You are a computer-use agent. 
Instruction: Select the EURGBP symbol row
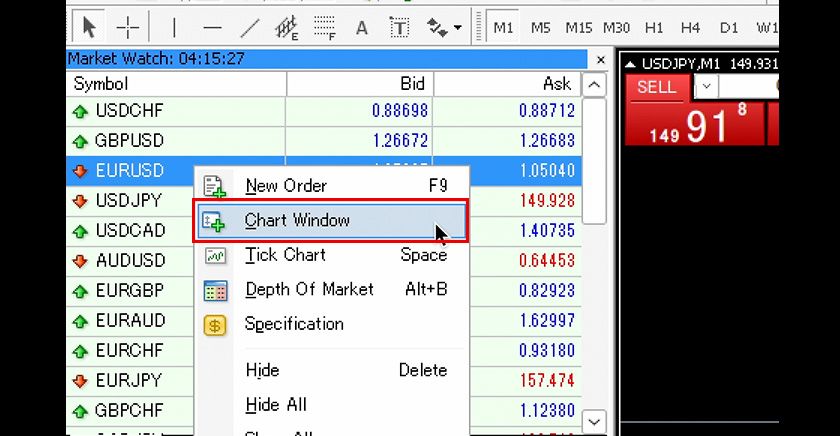click(x=130, y=290)
